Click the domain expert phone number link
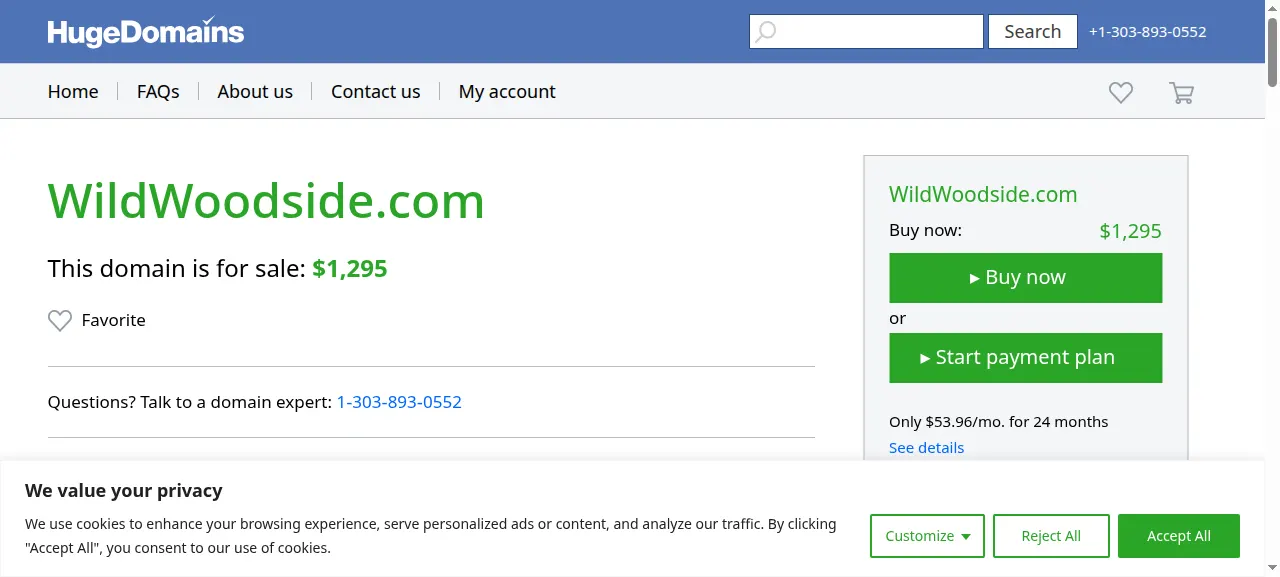The width and height of the screenshot is (1280, 577). point(399,402)
